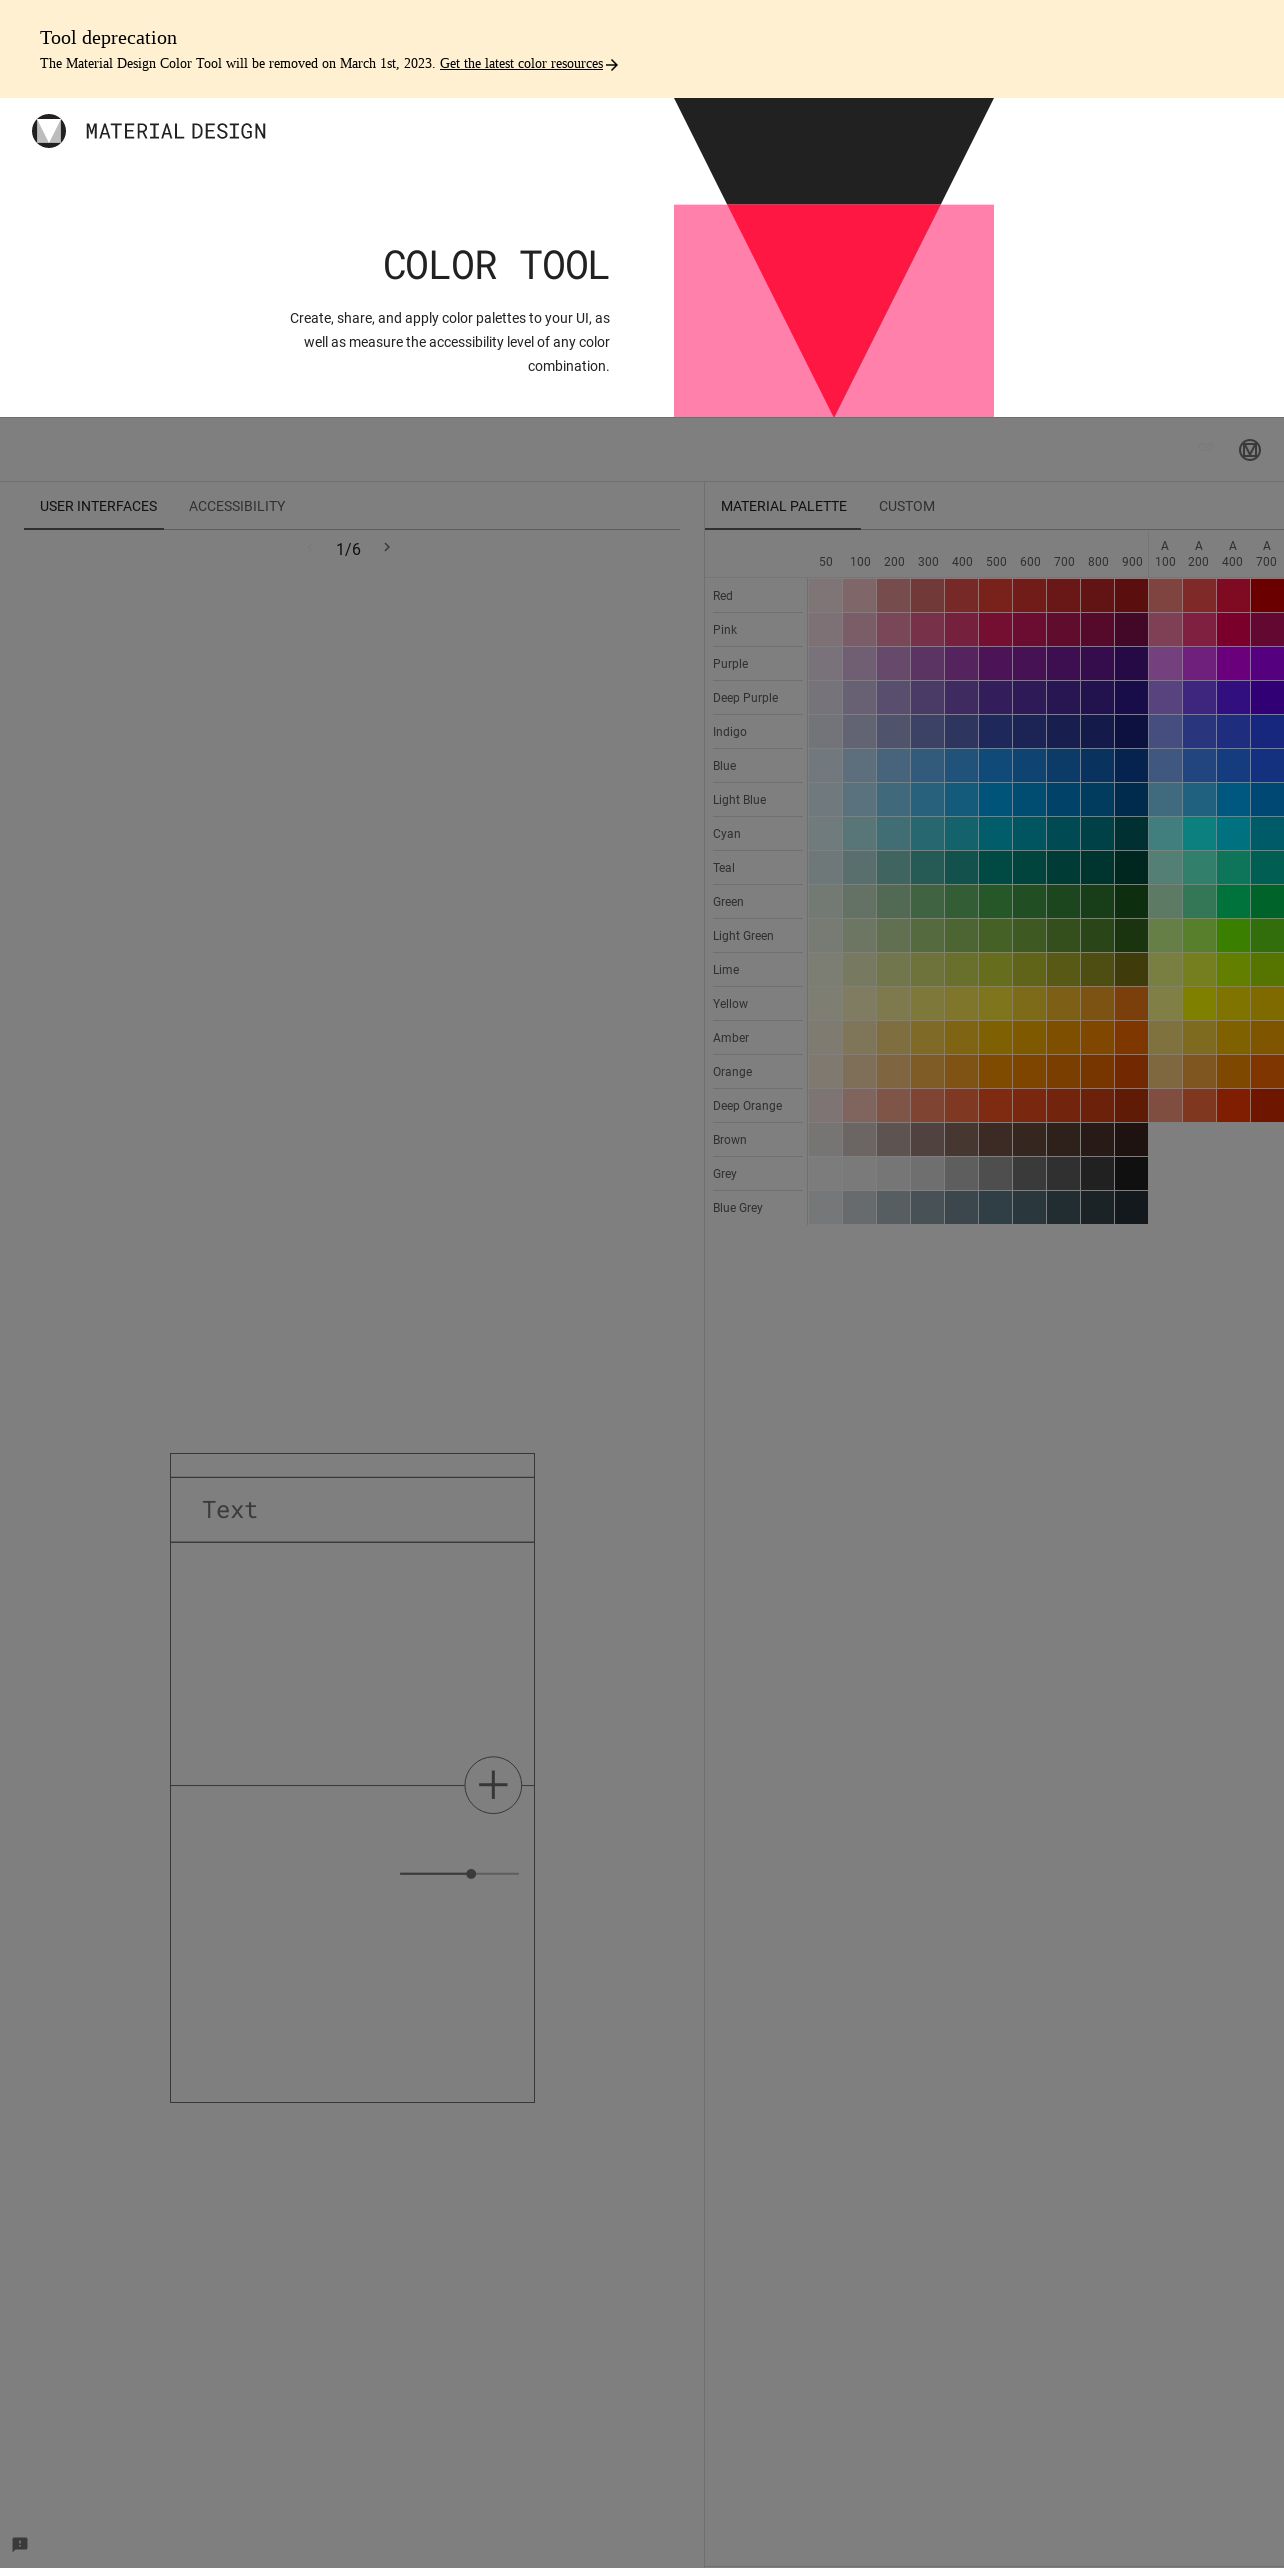Choose the Deep Orange 200 swatch
Screen dimensions: 1284x2568
[893, 1106]
